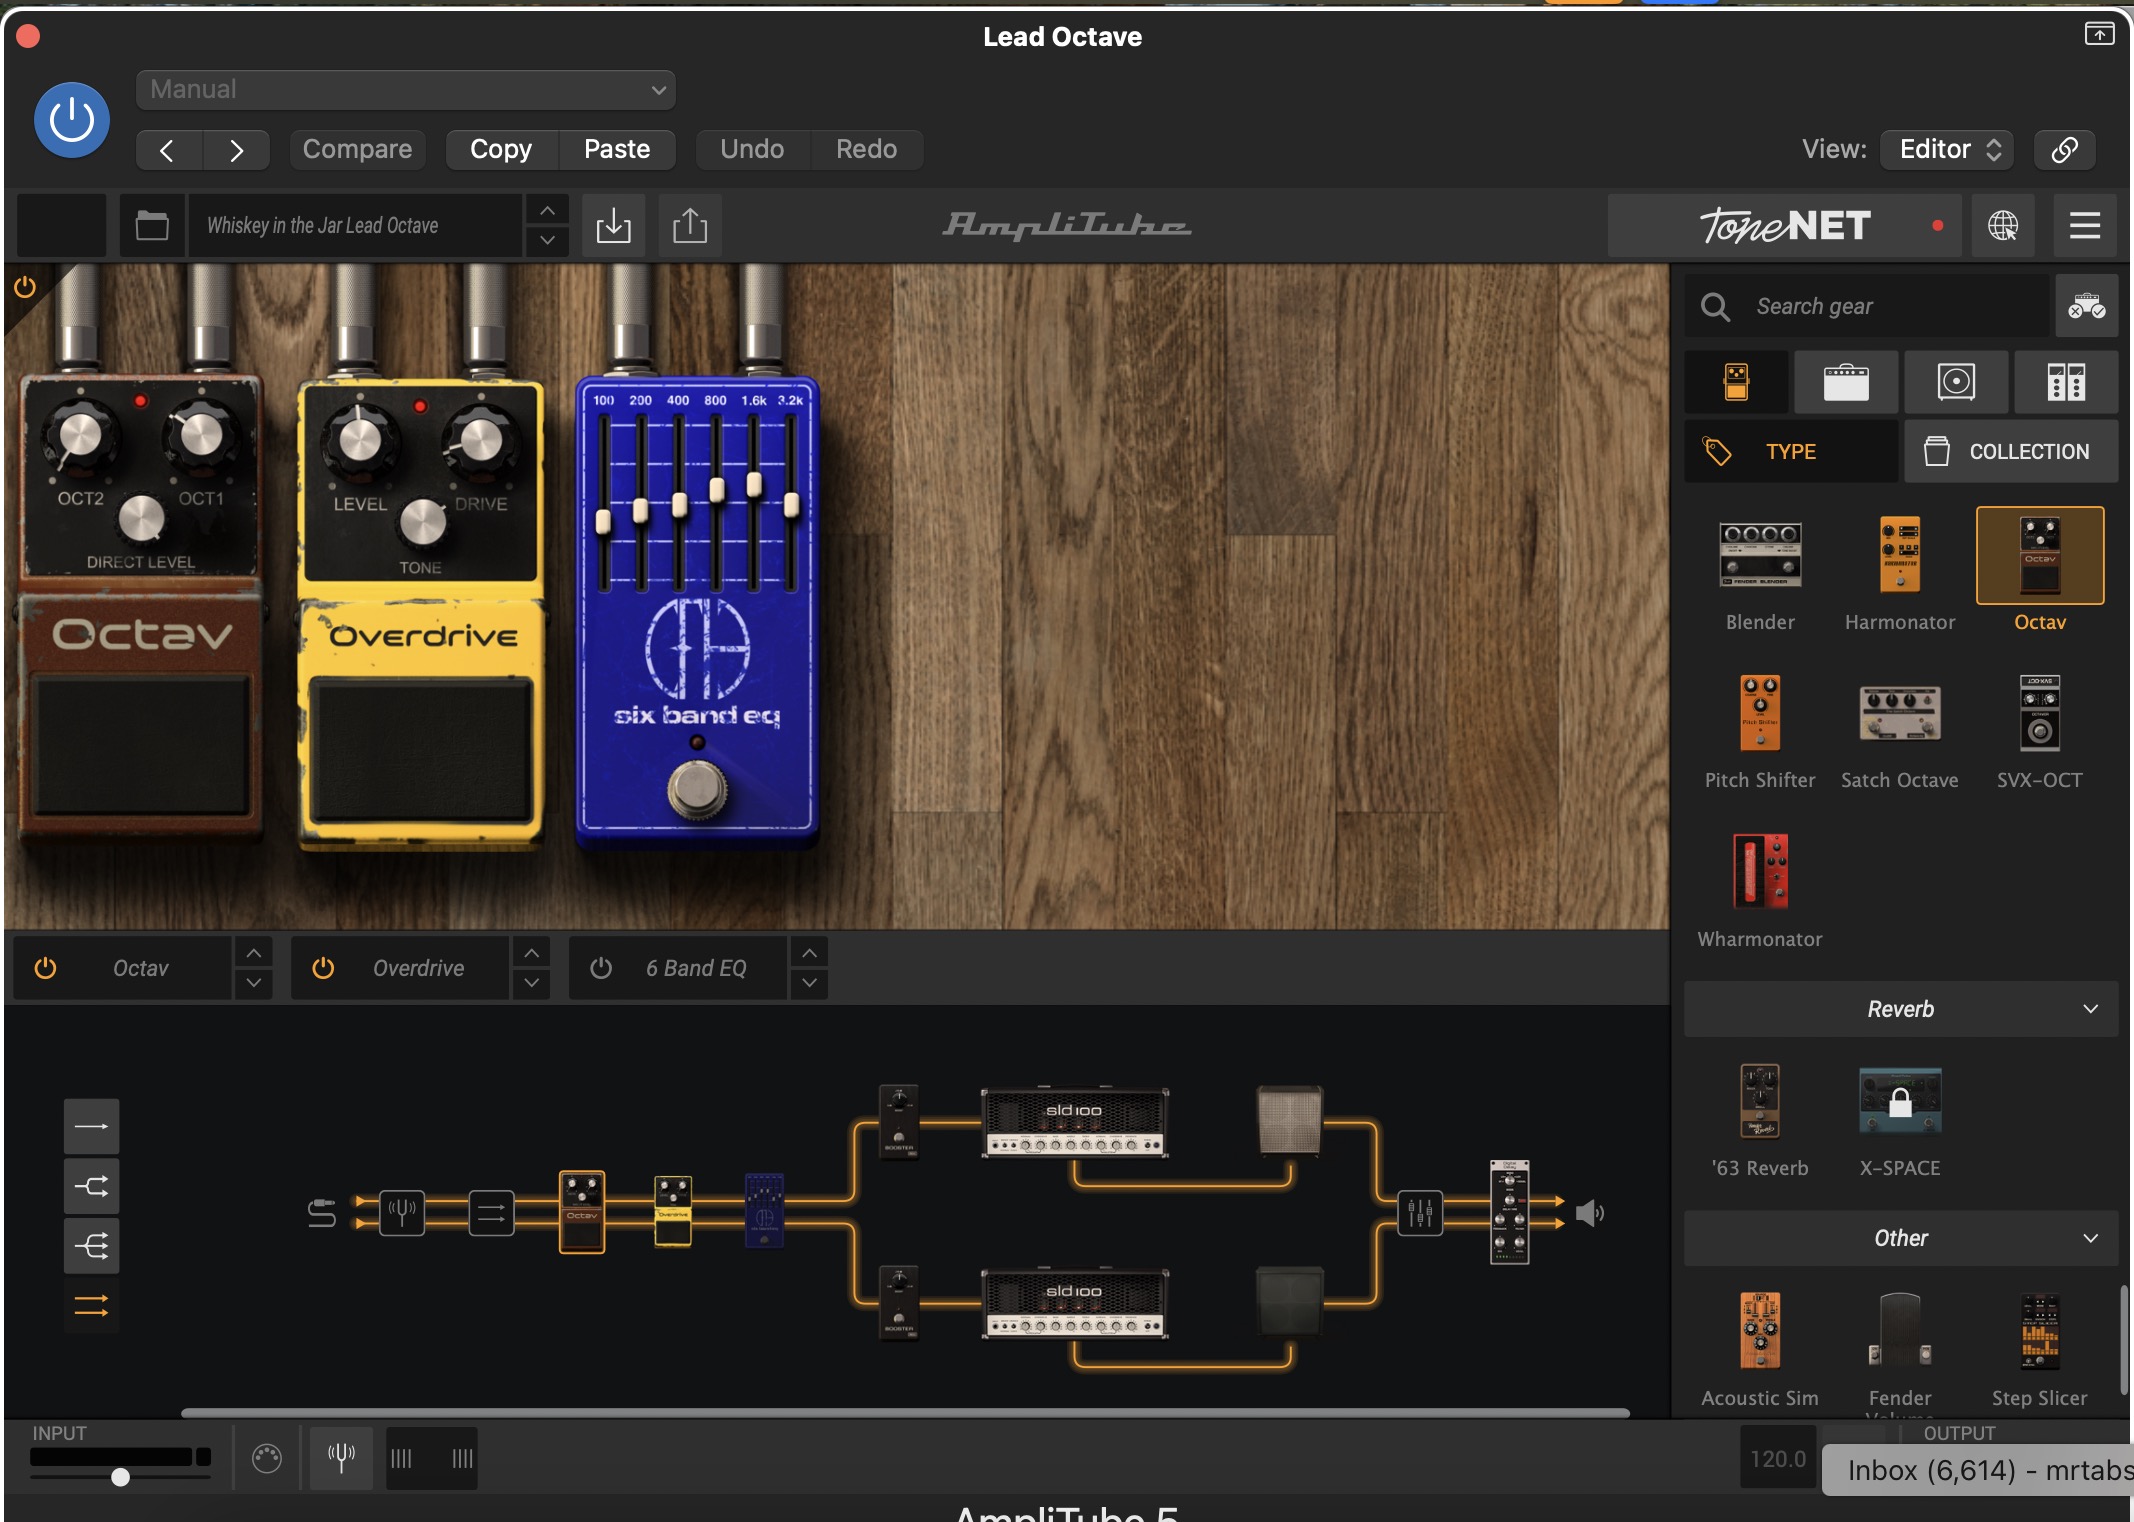Click the input level slider handle
2134x1522 pixels.
click(x=120, y=1477)
